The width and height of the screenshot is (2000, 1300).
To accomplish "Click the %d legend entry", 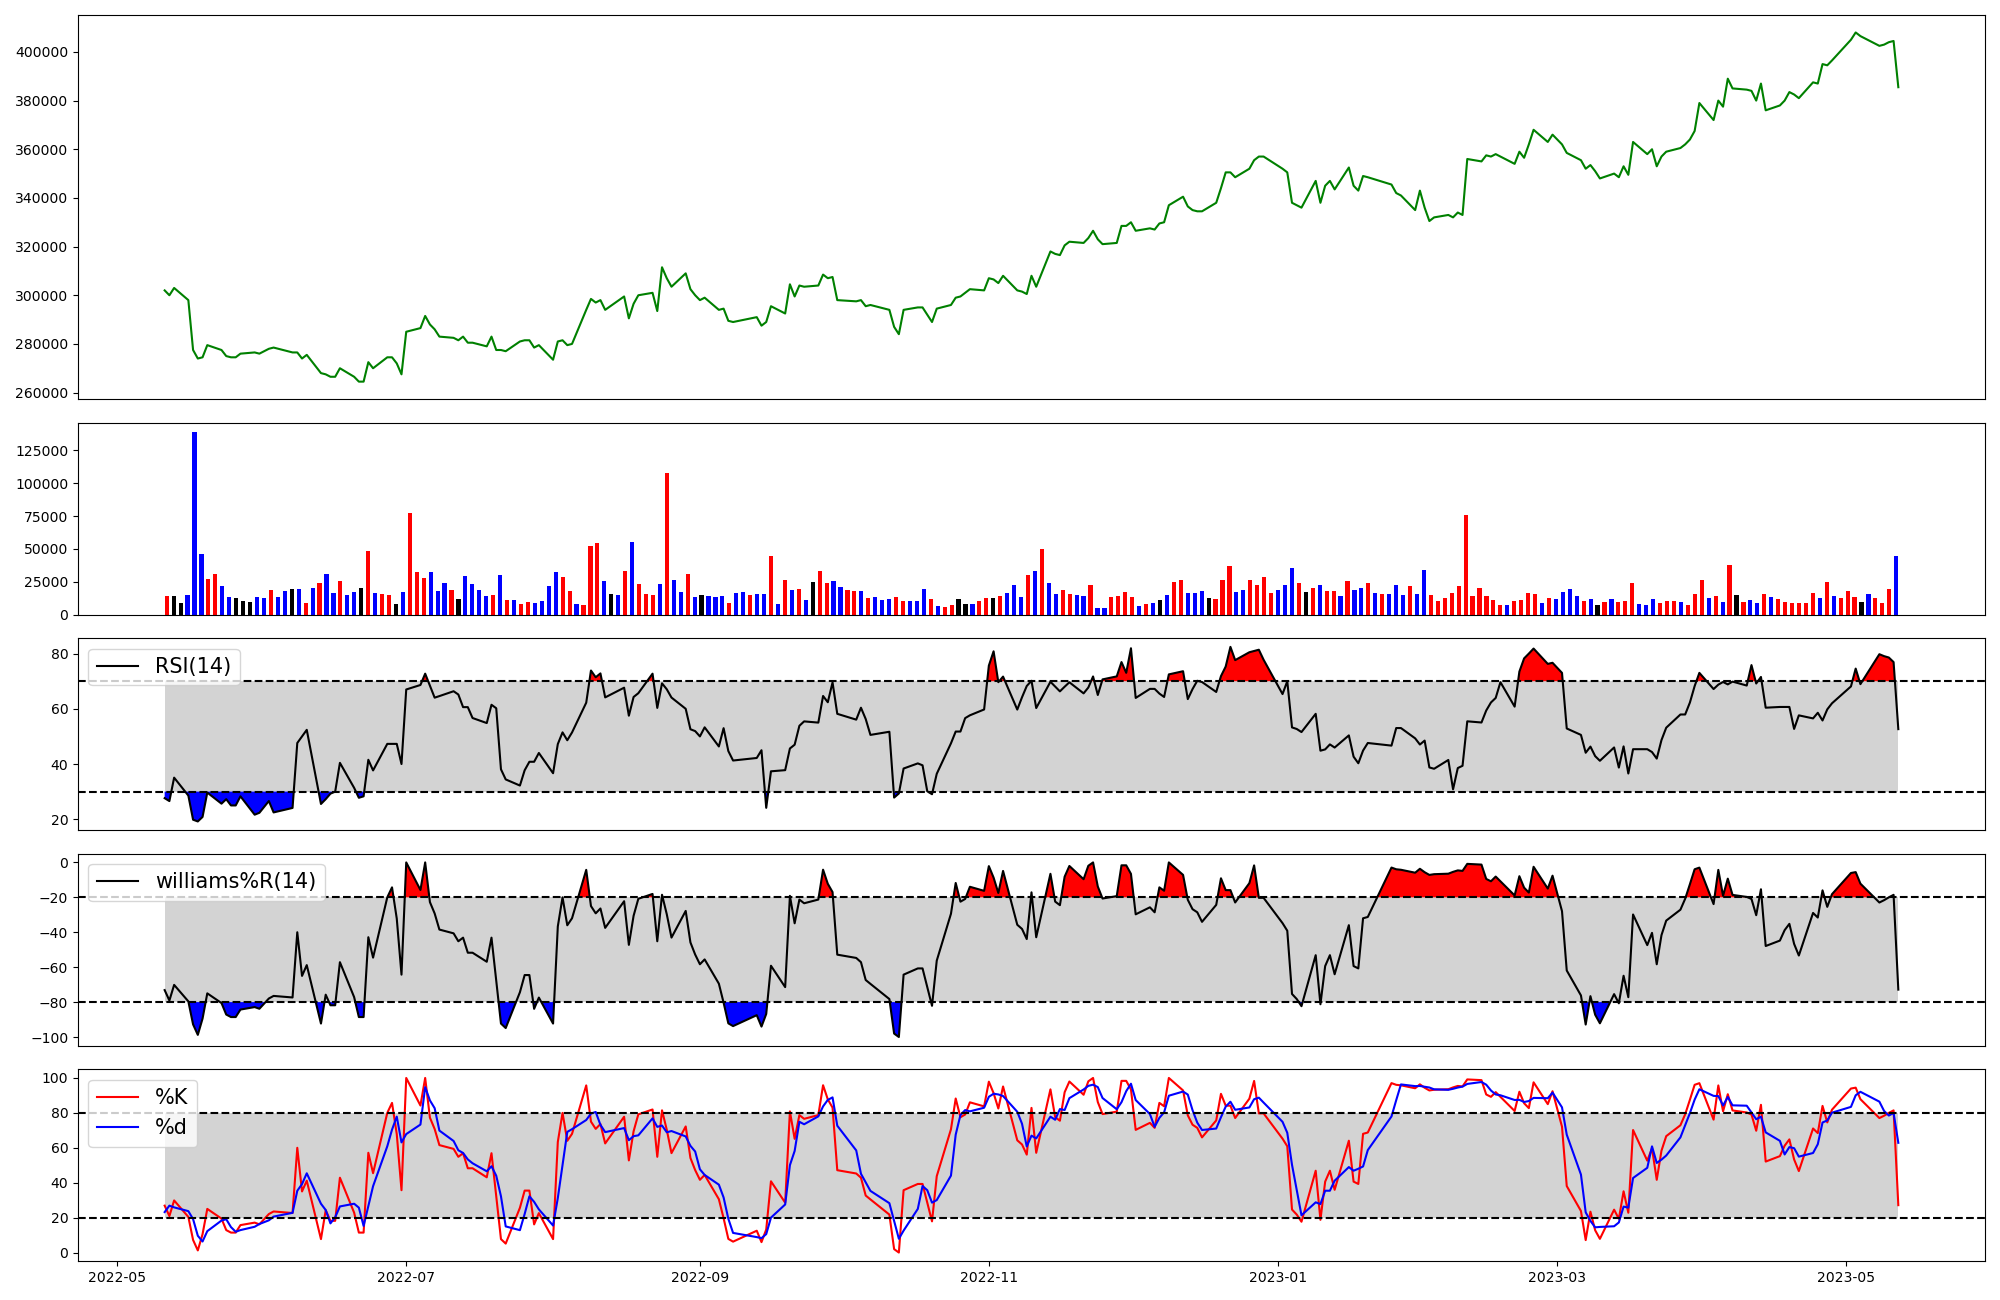I will point(171,1127).
